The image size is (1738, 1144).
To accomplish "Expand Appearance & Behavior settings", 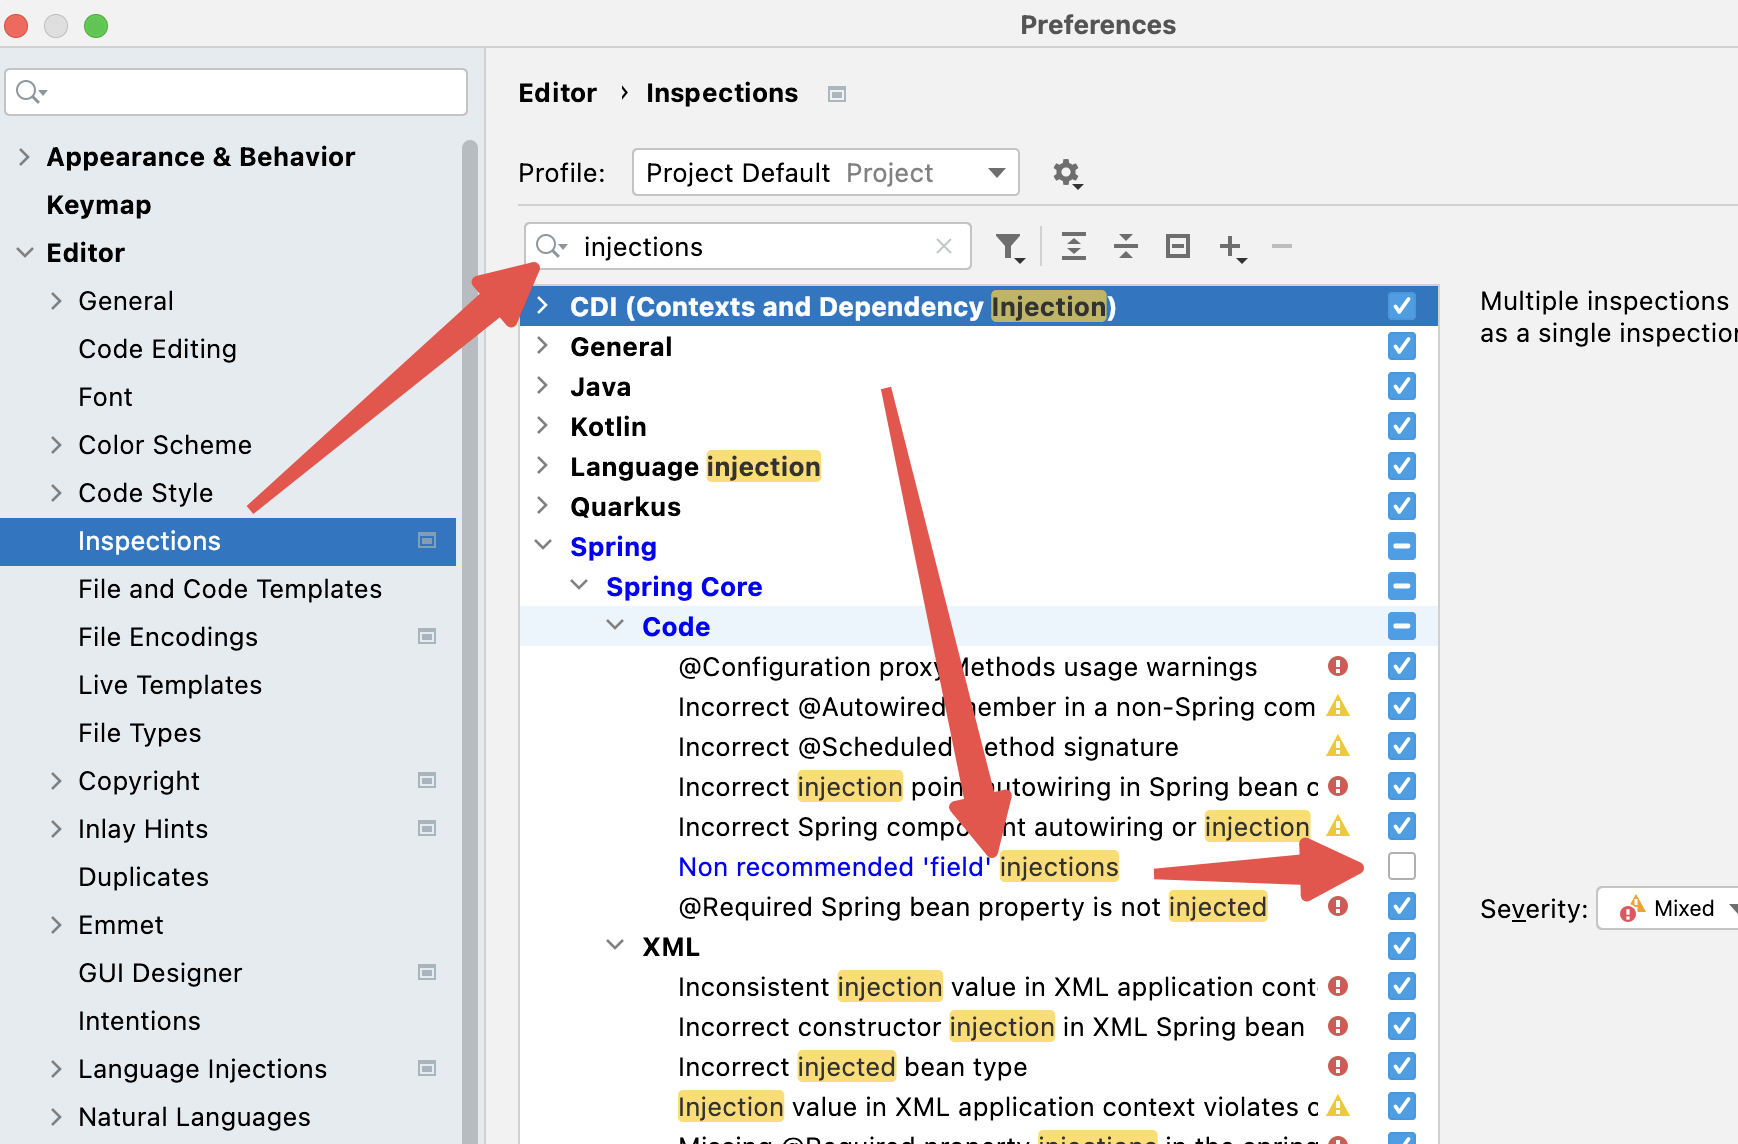I will [25, 157].
